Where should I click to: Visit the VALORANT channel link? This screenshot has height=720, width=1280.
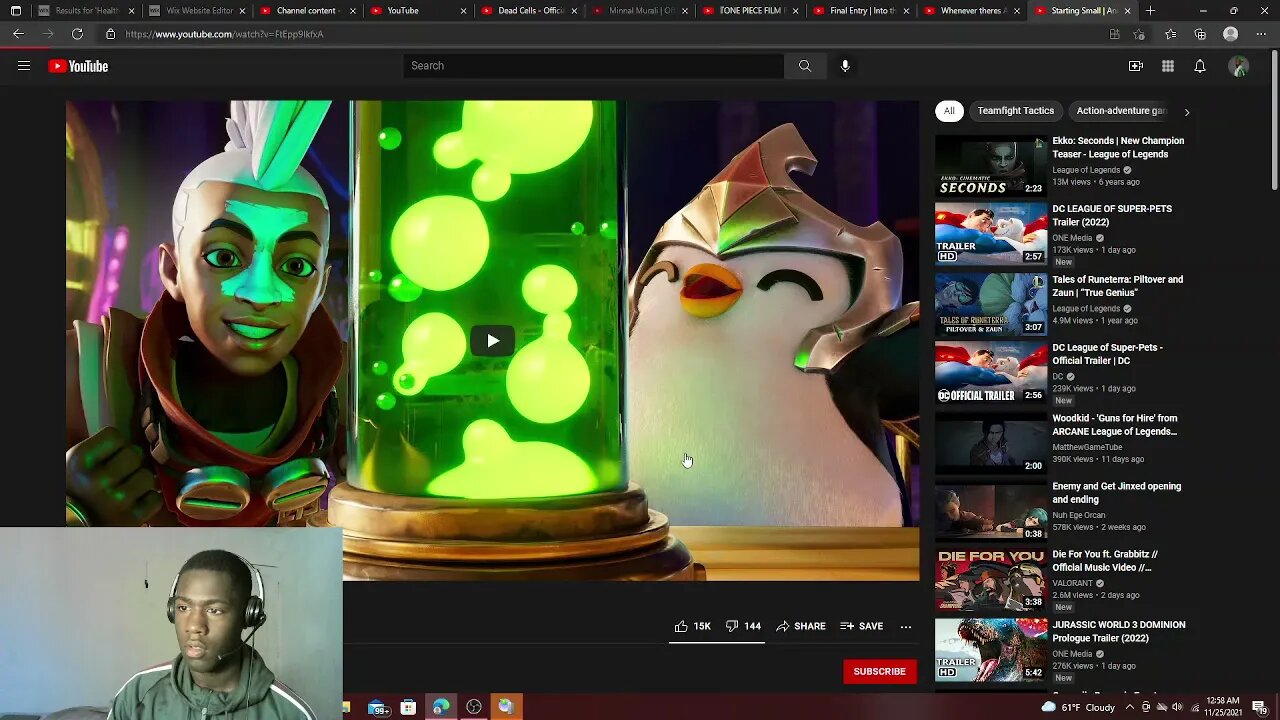tap(1073, 583)
